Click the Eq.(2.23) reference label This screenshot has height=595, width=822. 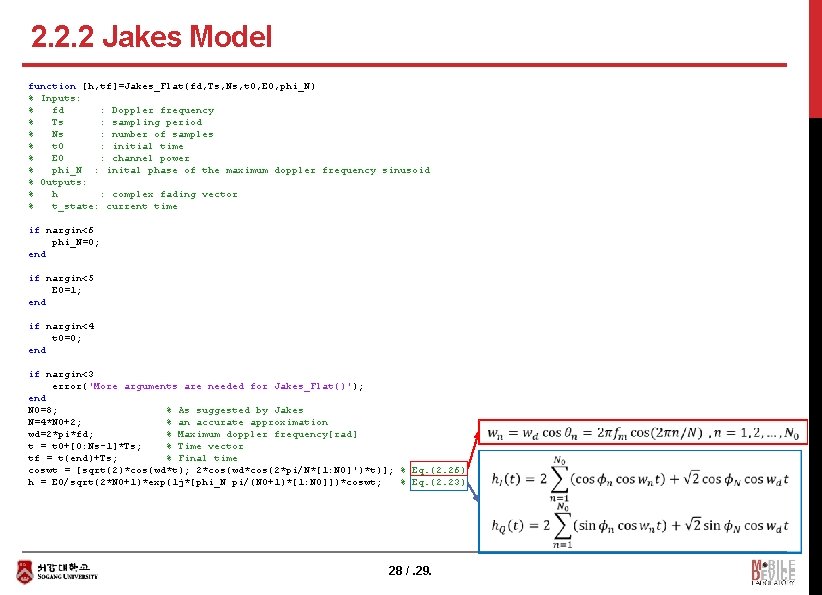click(x=437, y=481)
